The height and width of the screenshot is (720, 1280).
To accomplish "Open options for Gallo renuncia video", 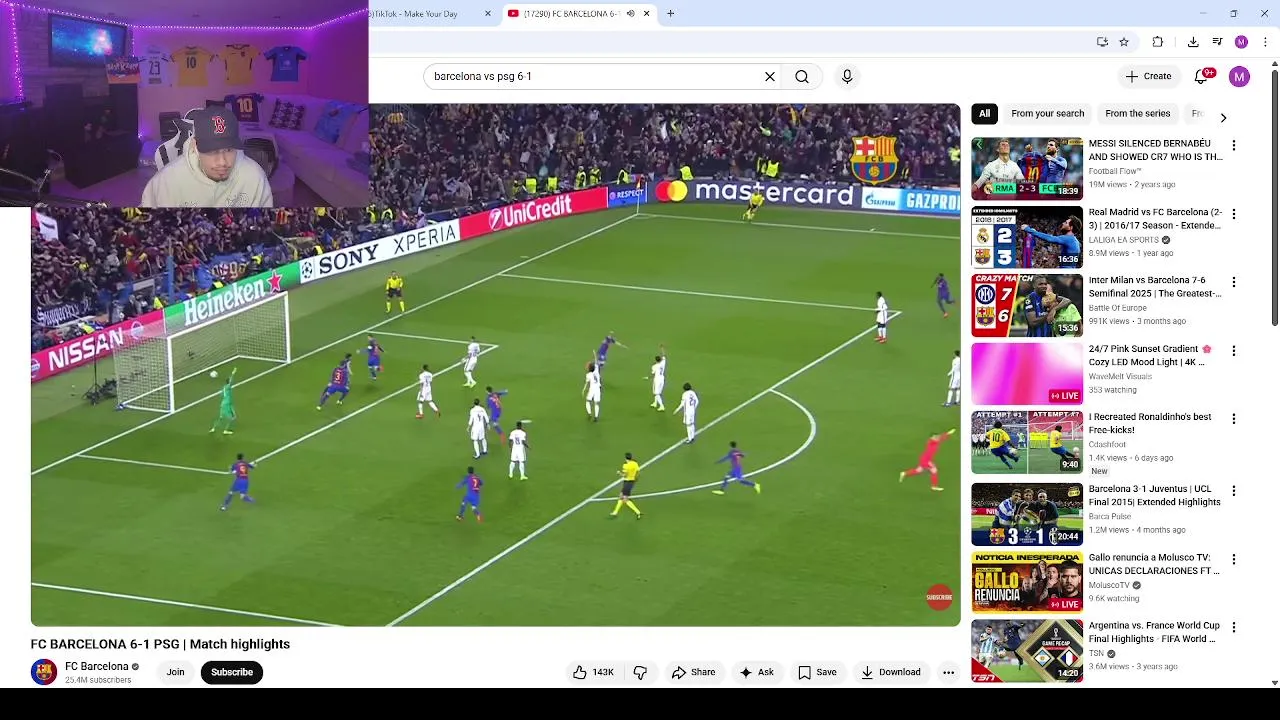I will 1233,559.
